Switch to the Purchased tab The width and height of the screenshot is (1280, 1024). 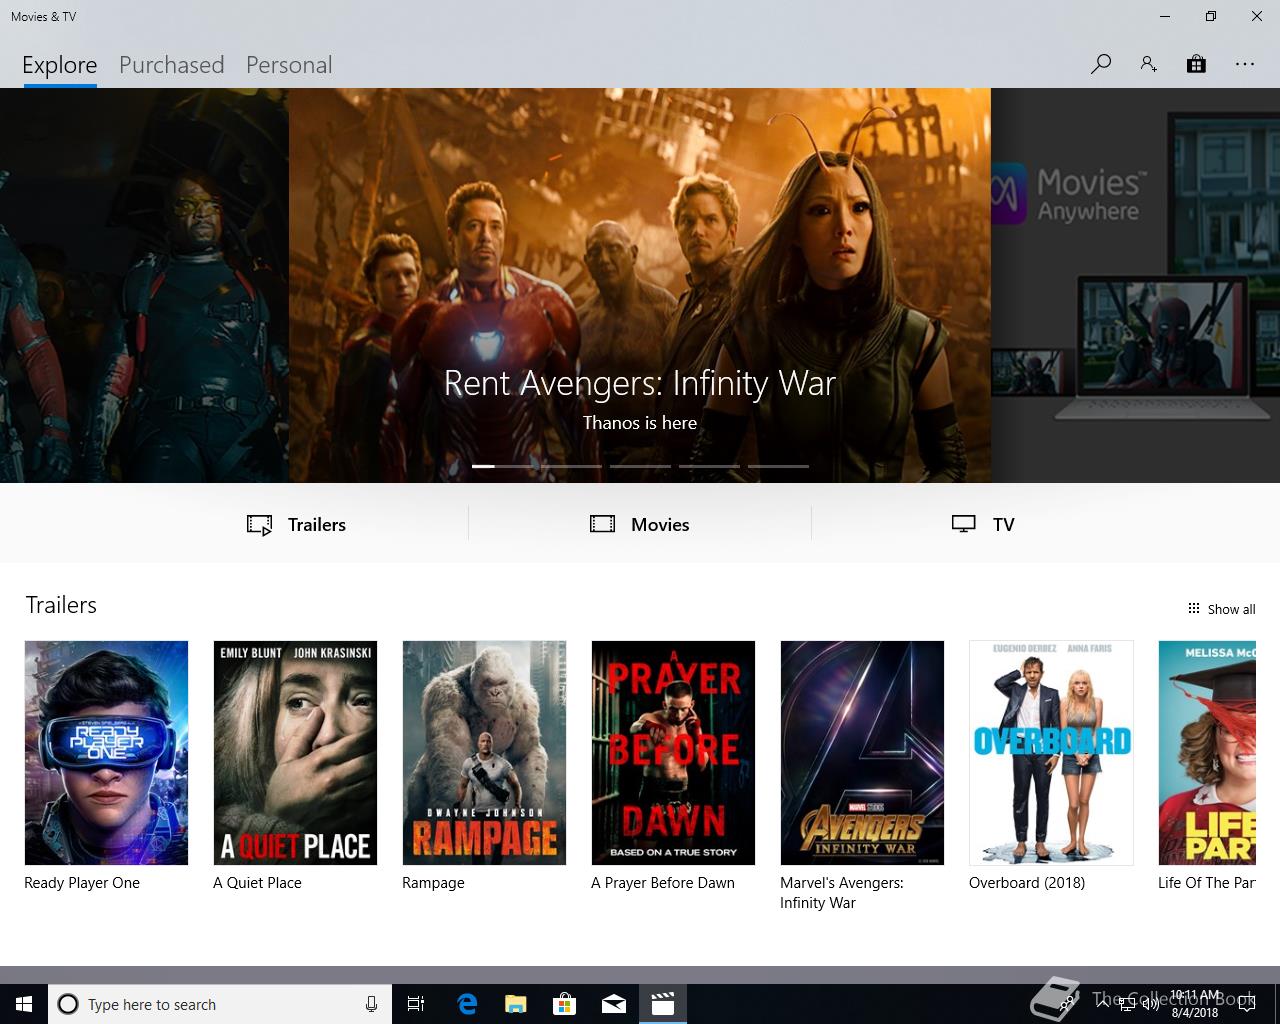(x=171, y=65)
